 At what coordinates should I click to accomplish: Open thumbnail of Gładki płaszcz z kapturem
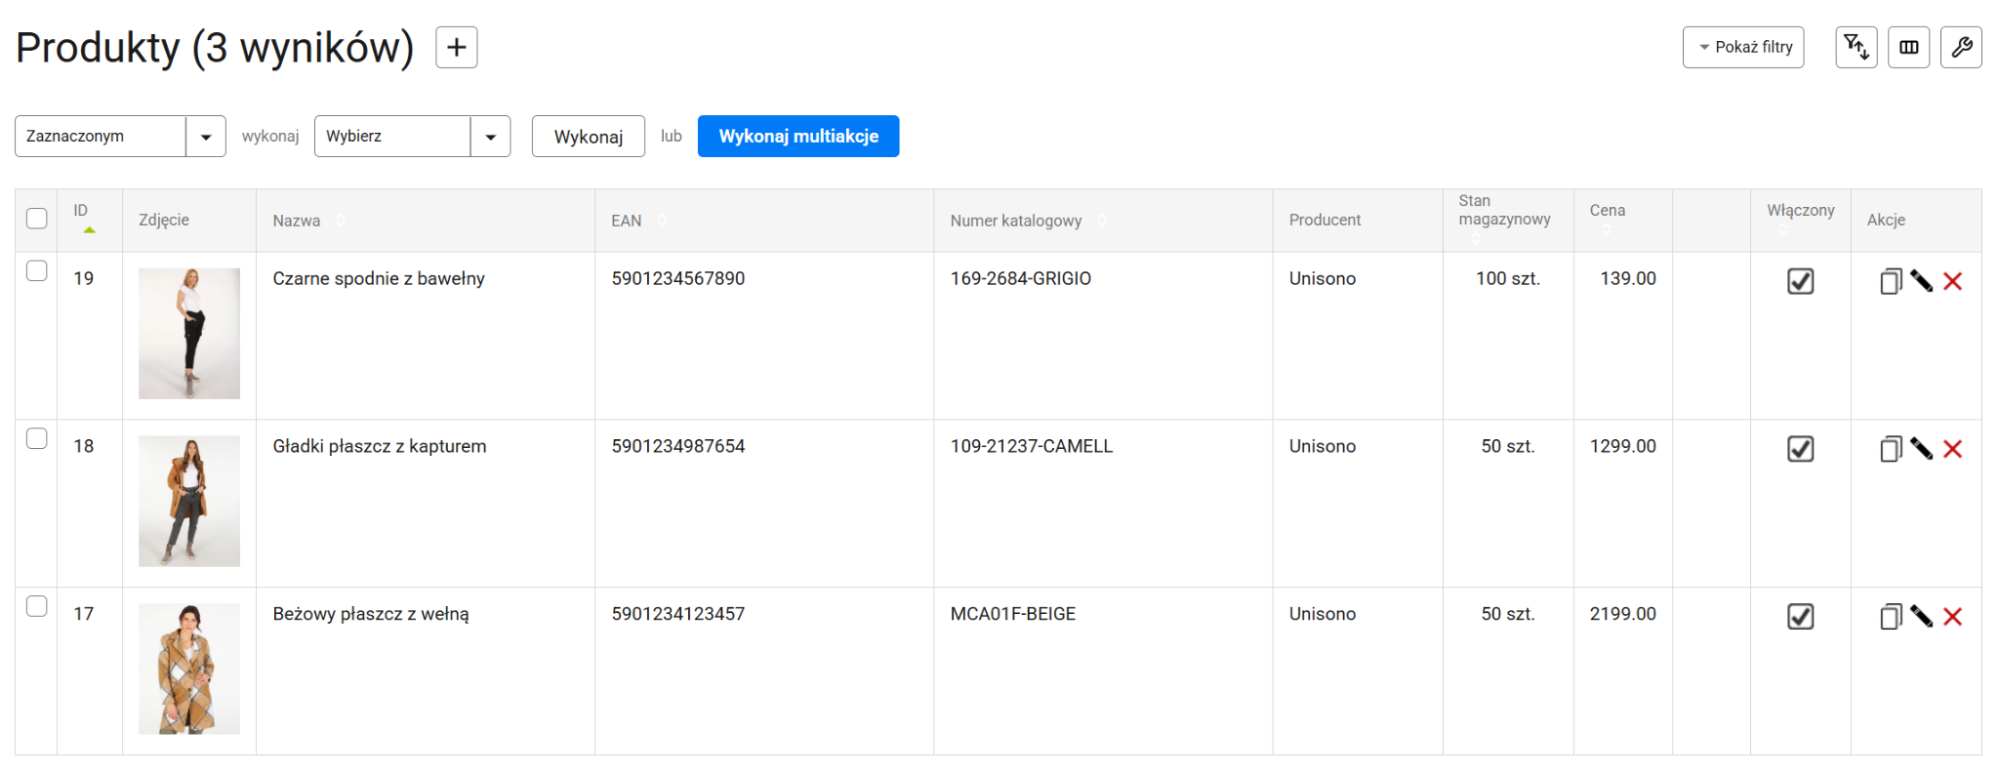tap(189, 501)
